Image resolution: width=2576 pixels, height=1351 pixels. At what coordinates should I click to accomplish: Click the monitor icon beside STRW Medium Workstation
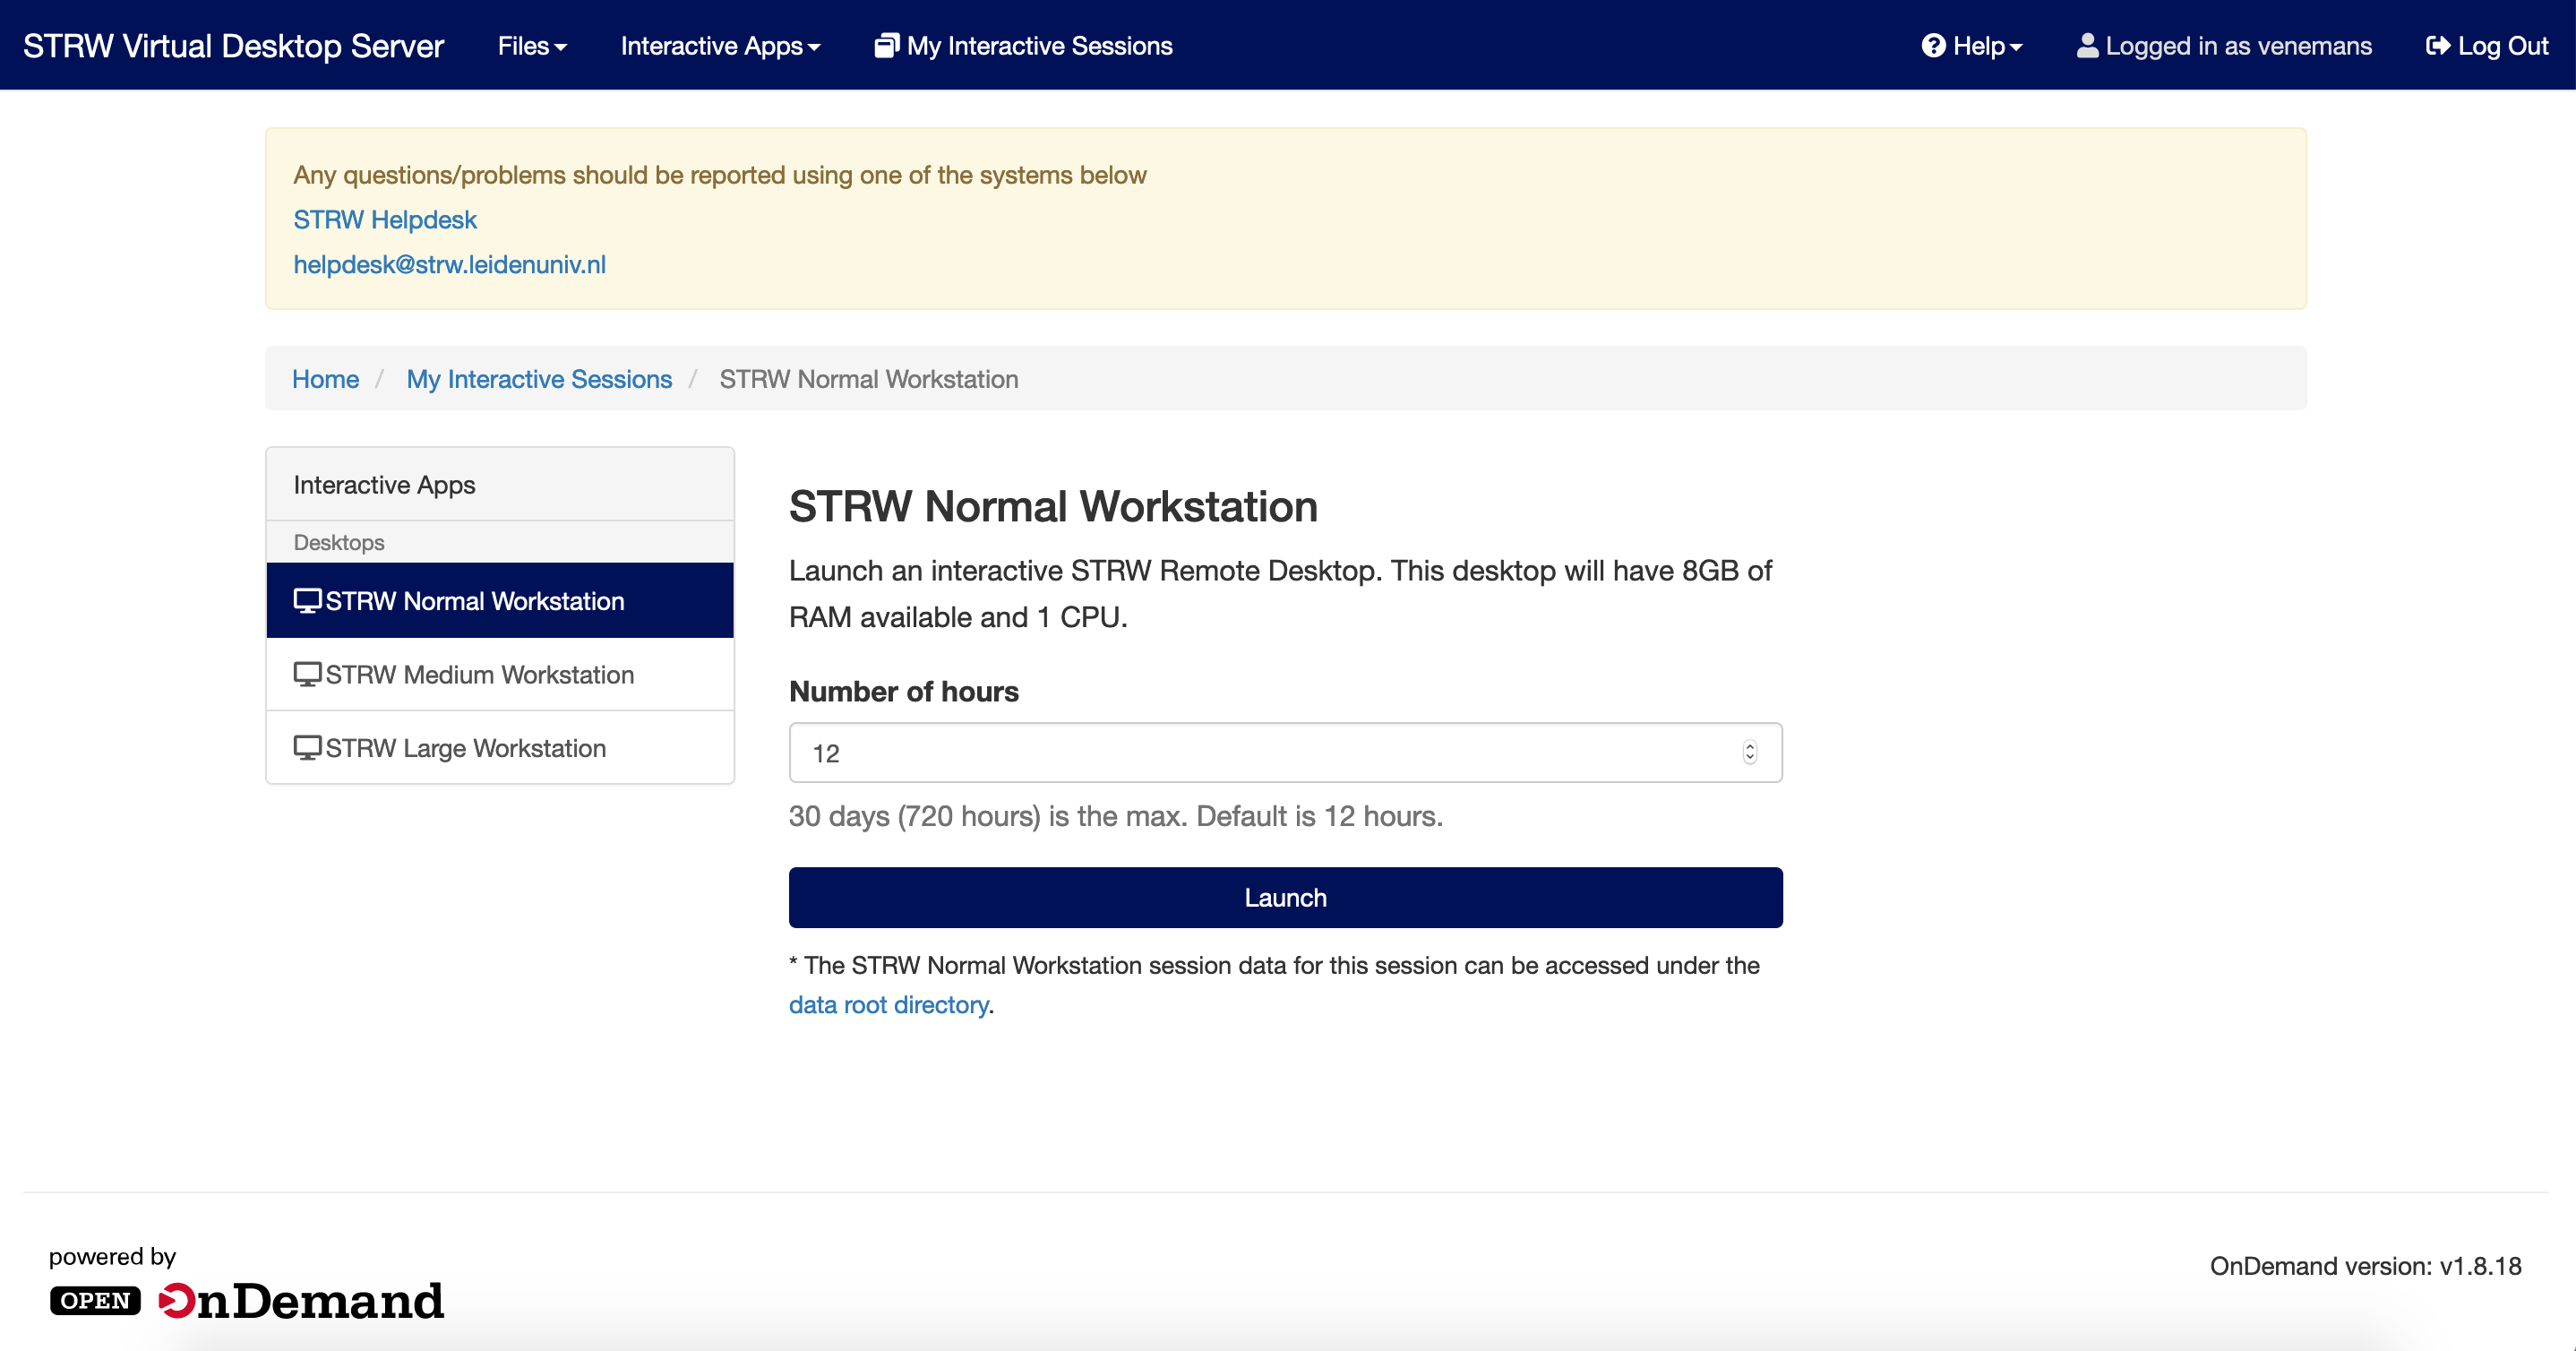point(307,674)
